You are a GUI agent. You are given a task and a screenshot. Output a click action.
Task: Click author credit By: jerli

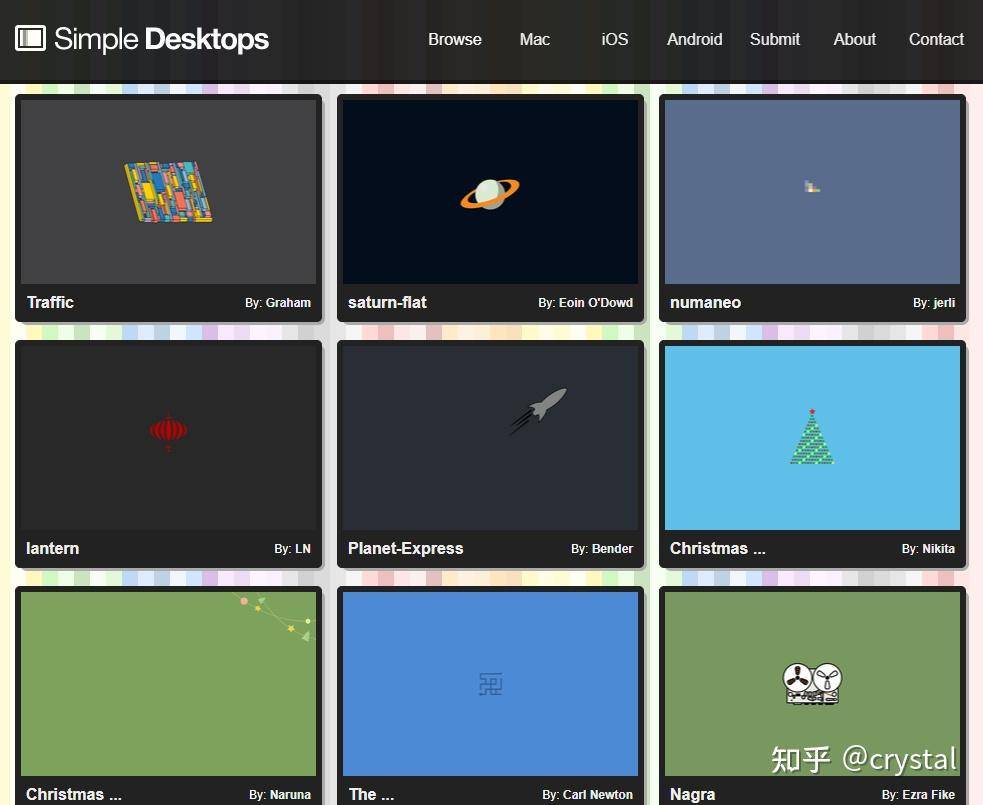tap(934, 303)
